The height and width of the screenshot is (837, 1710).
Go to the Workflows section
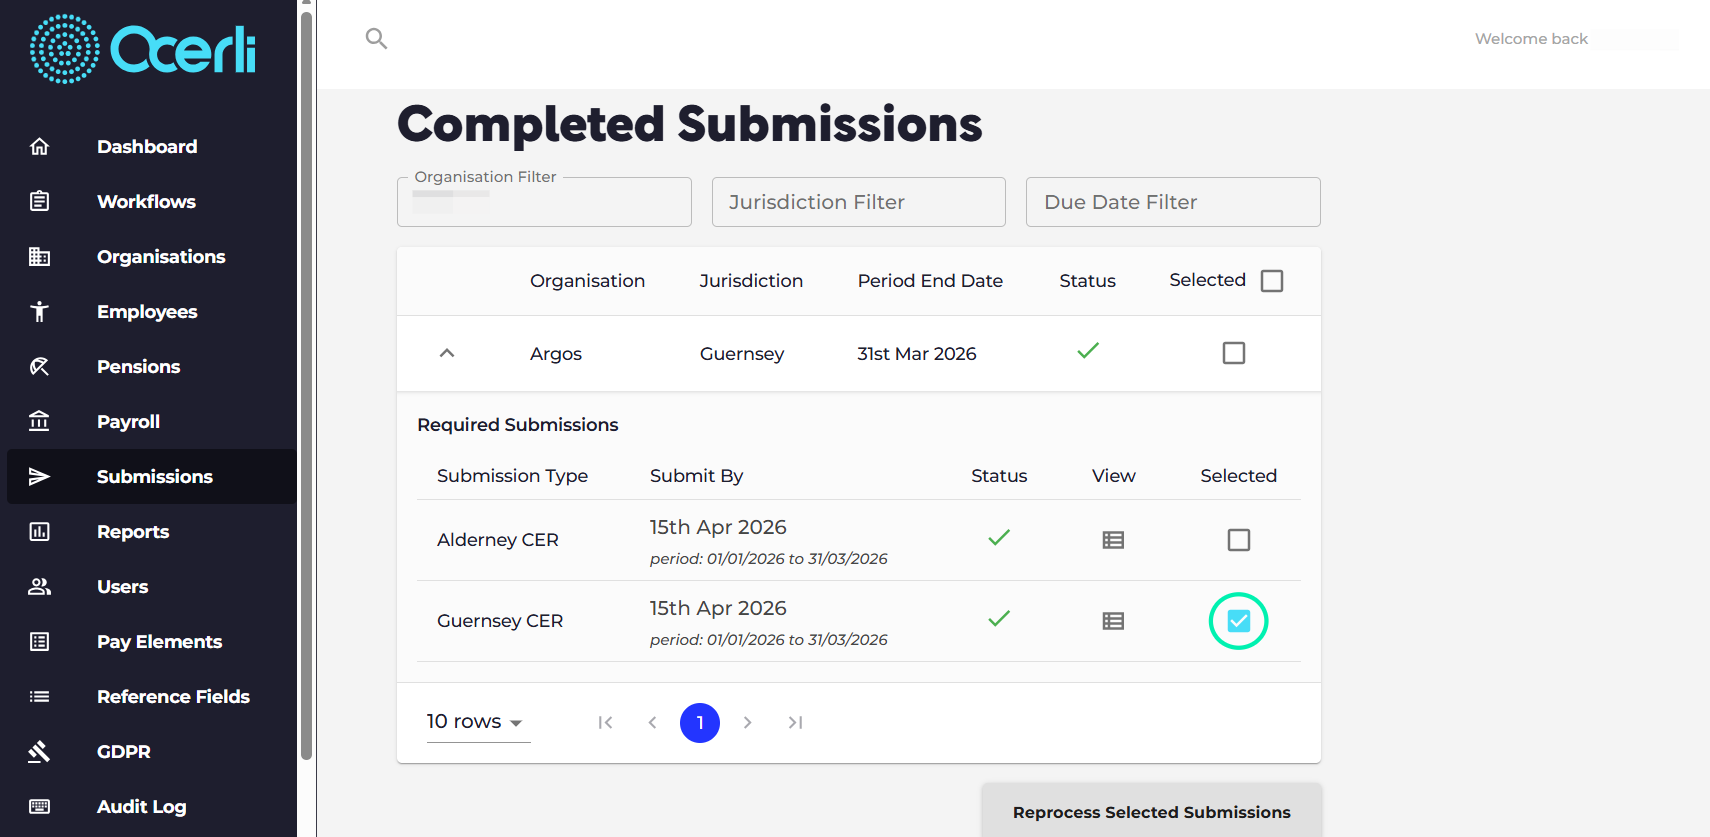click(152, 202)
